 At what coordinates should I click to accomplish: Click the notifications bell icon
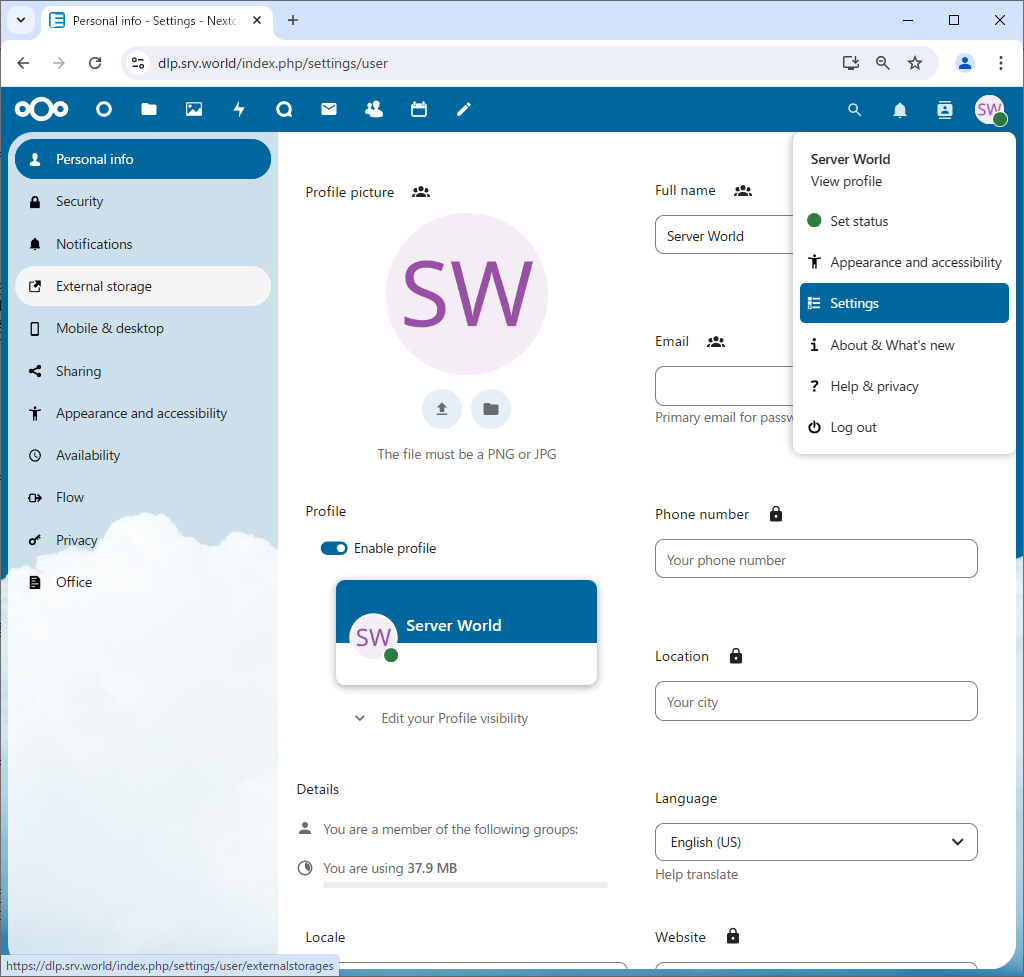click(900, 110)
